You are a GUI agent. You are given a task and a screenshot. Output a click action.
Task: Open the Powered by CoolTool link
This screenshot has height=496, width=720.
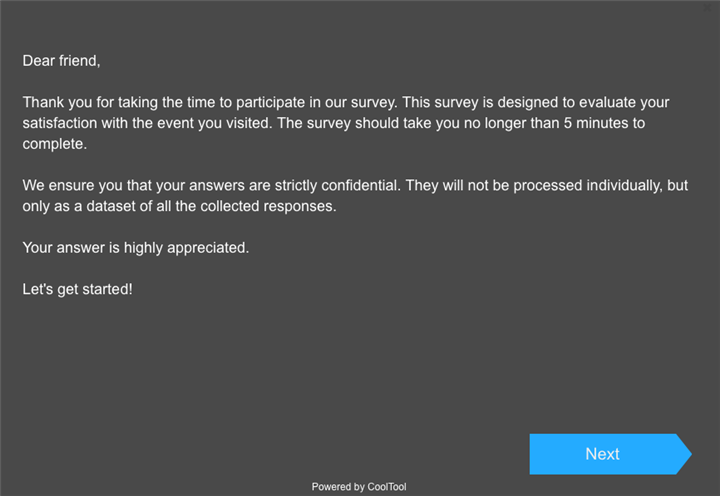coord(359,487)
